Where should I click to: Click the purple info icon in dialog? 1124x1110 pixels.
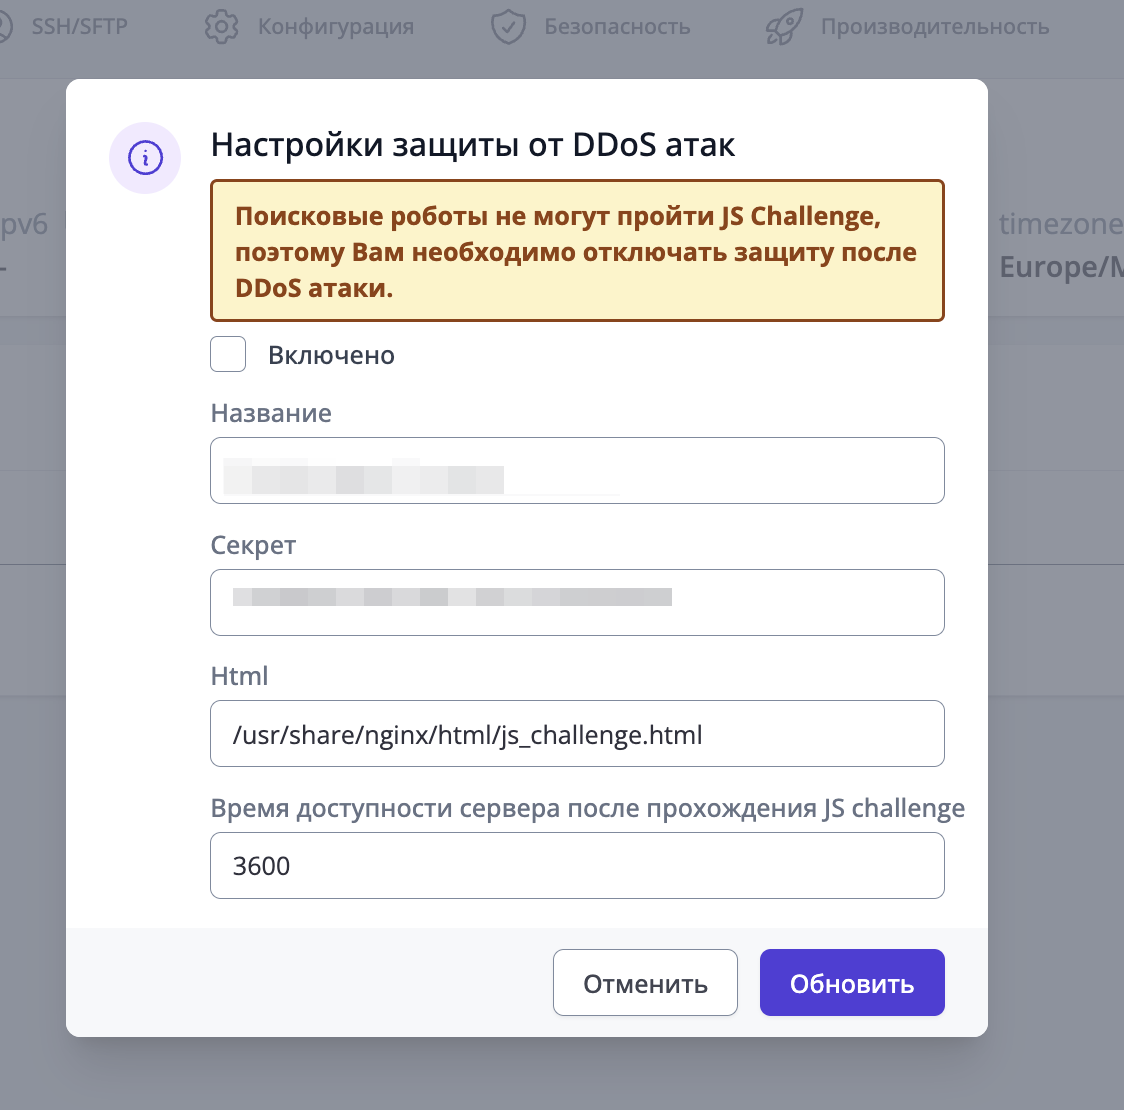145,158
